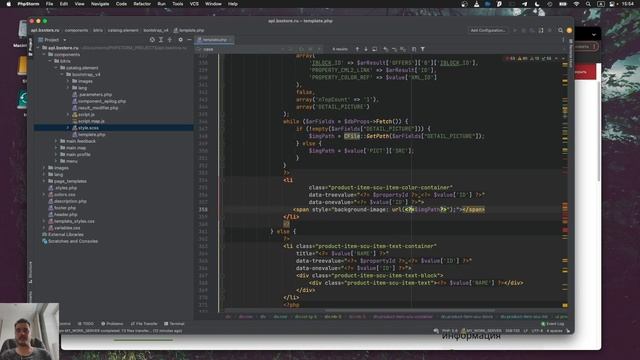The height and width of the screenshot is (360, 640).
Task: Collapse the components folder
Action: (x=45, y=54)
